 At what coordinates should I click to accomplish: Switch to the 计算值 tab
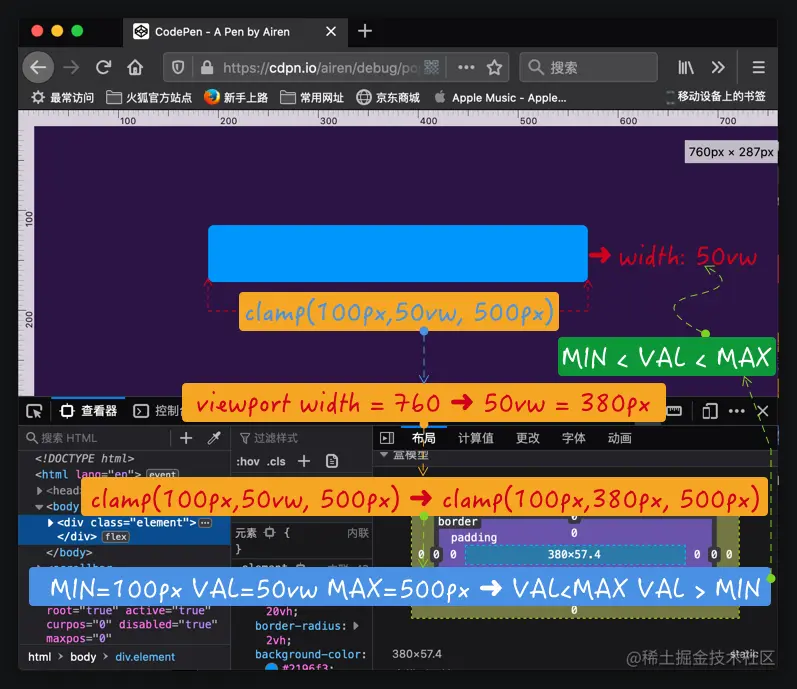point(475,438)
